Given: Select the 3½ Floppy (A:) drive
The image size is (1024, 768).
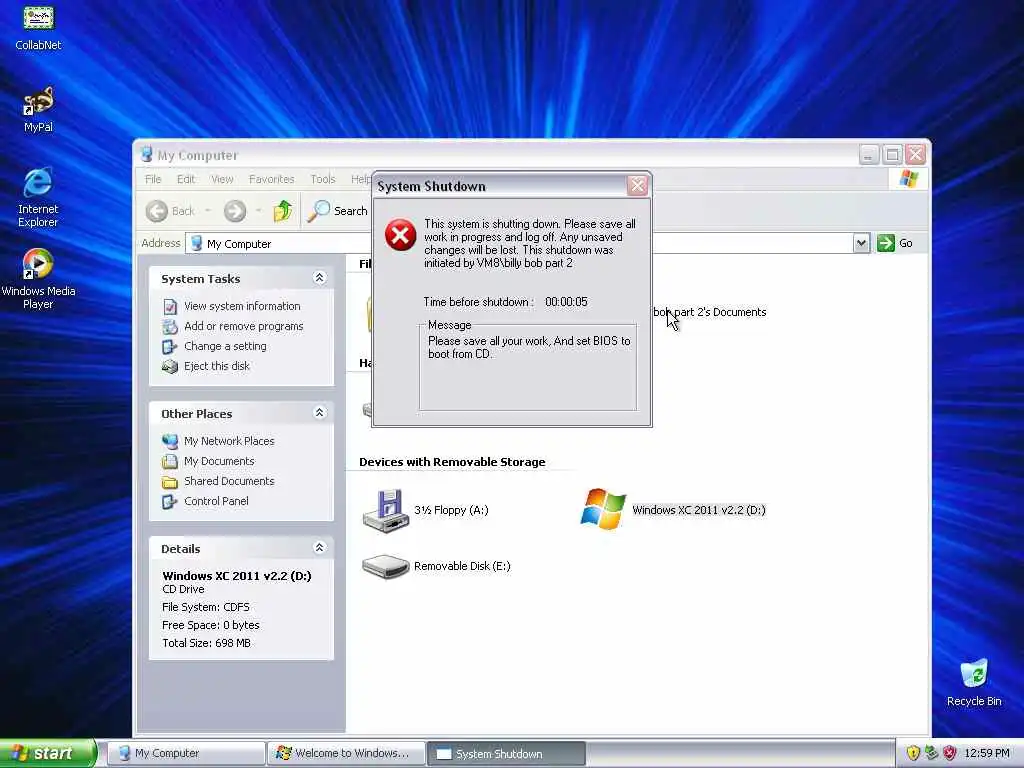Looking at the screenshot, I should click(425, 510).
